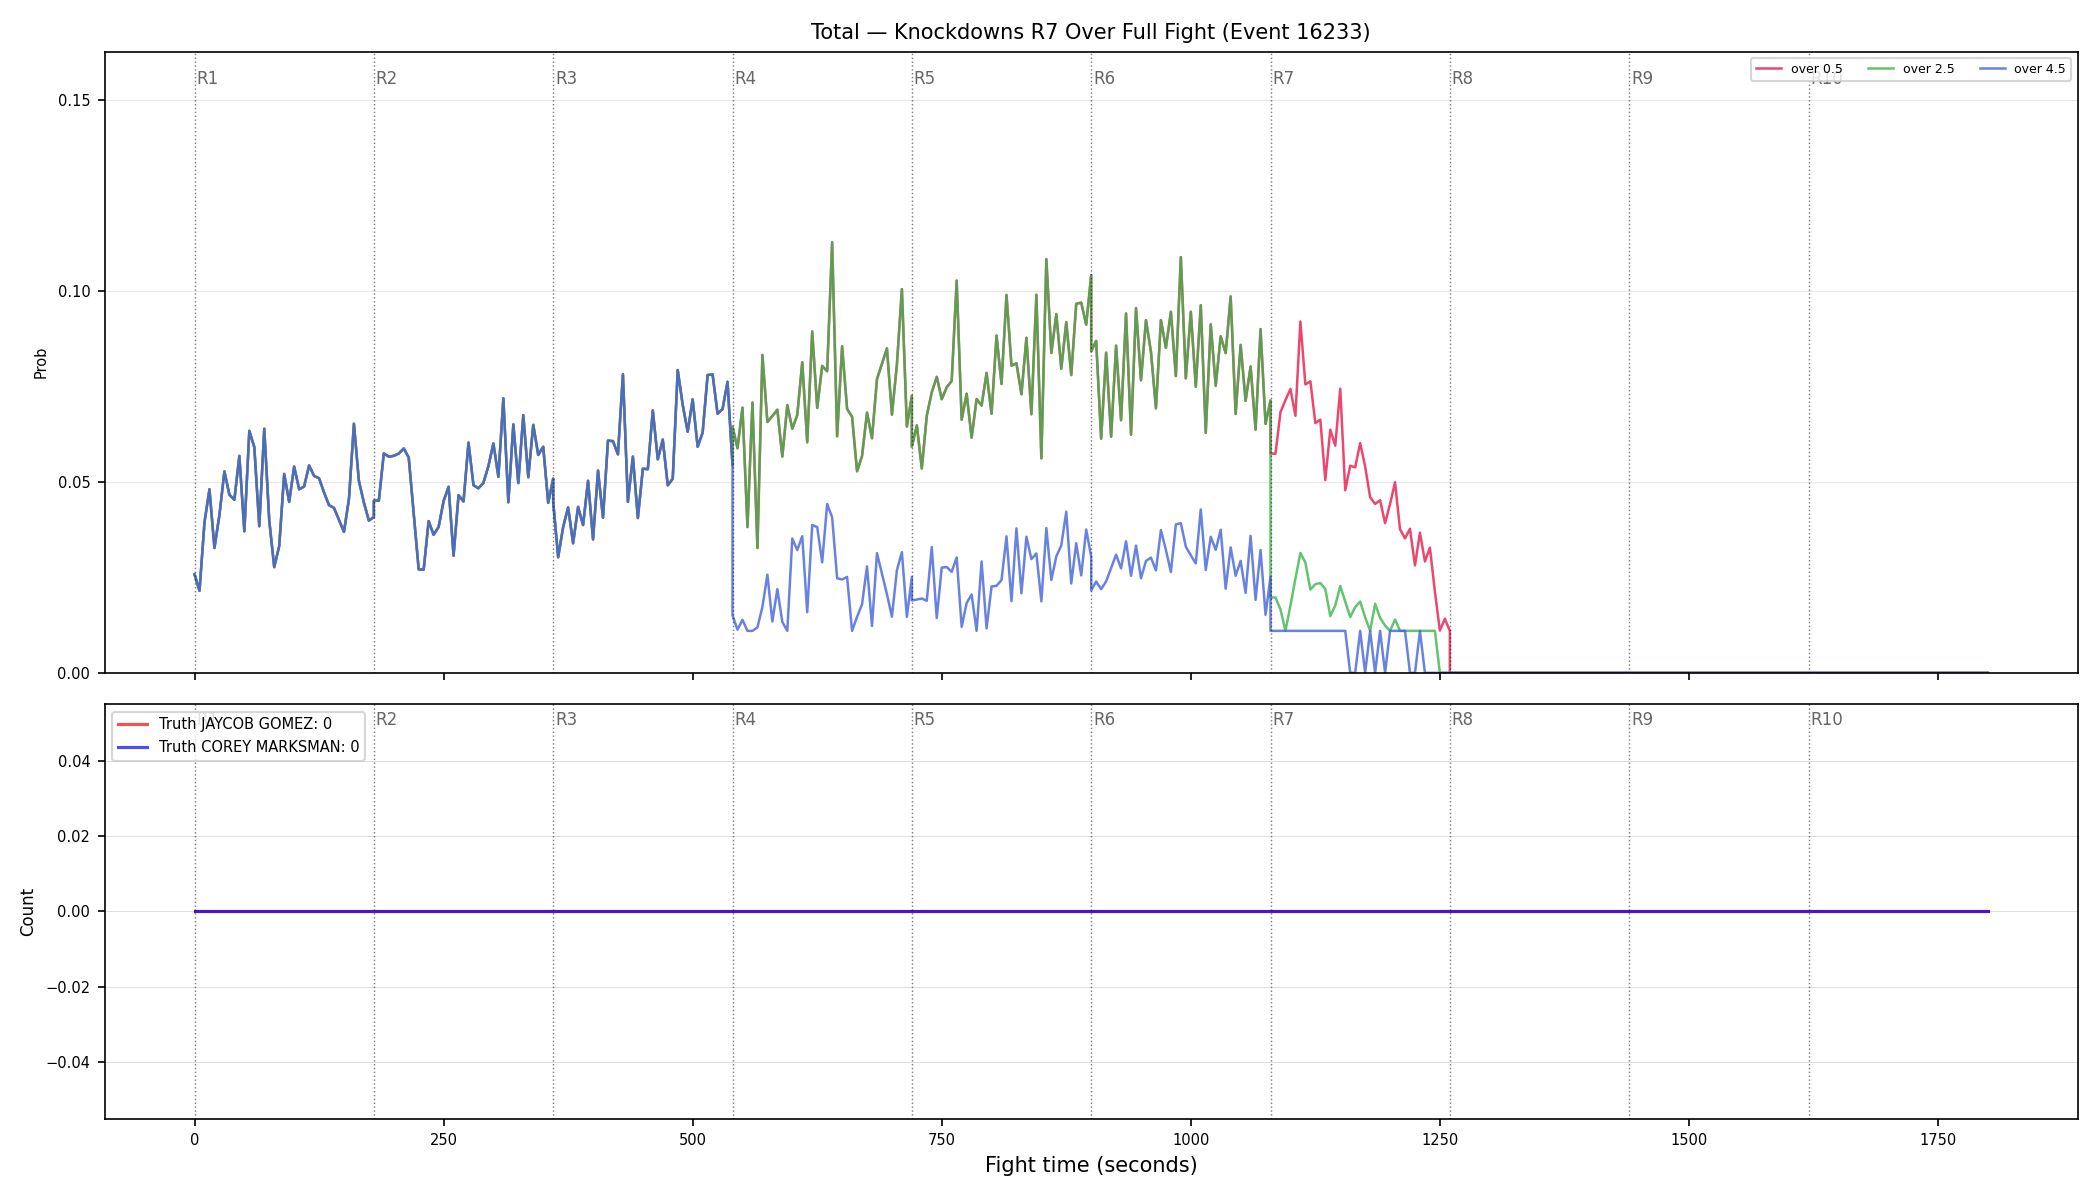Click the R5 round label in bottom chart
2100x1200 pixels.
pos(924,719)
